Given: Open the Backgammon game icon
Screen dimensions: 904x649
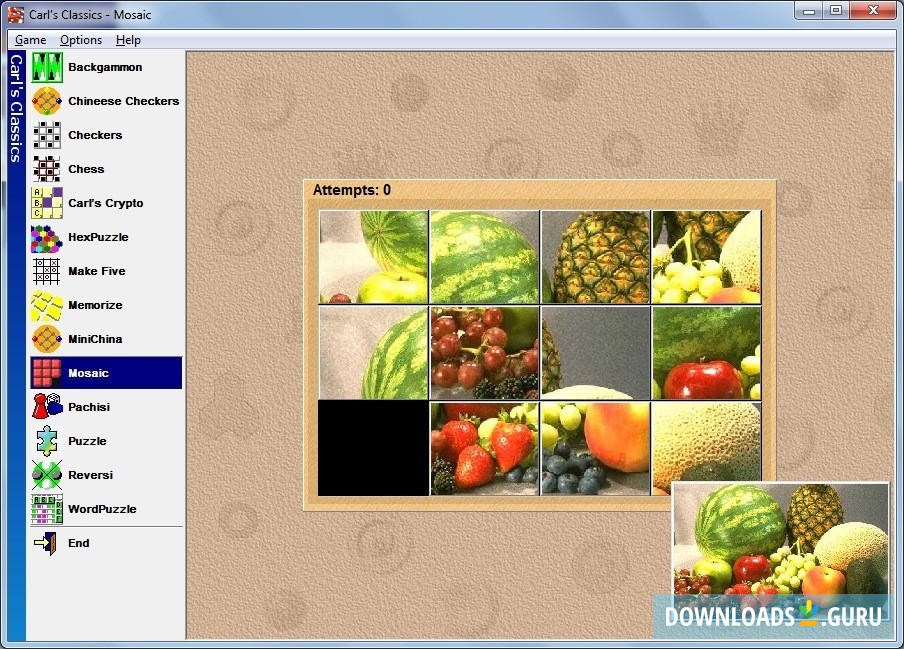Looking at the screenshot, I should coord(47,67).
